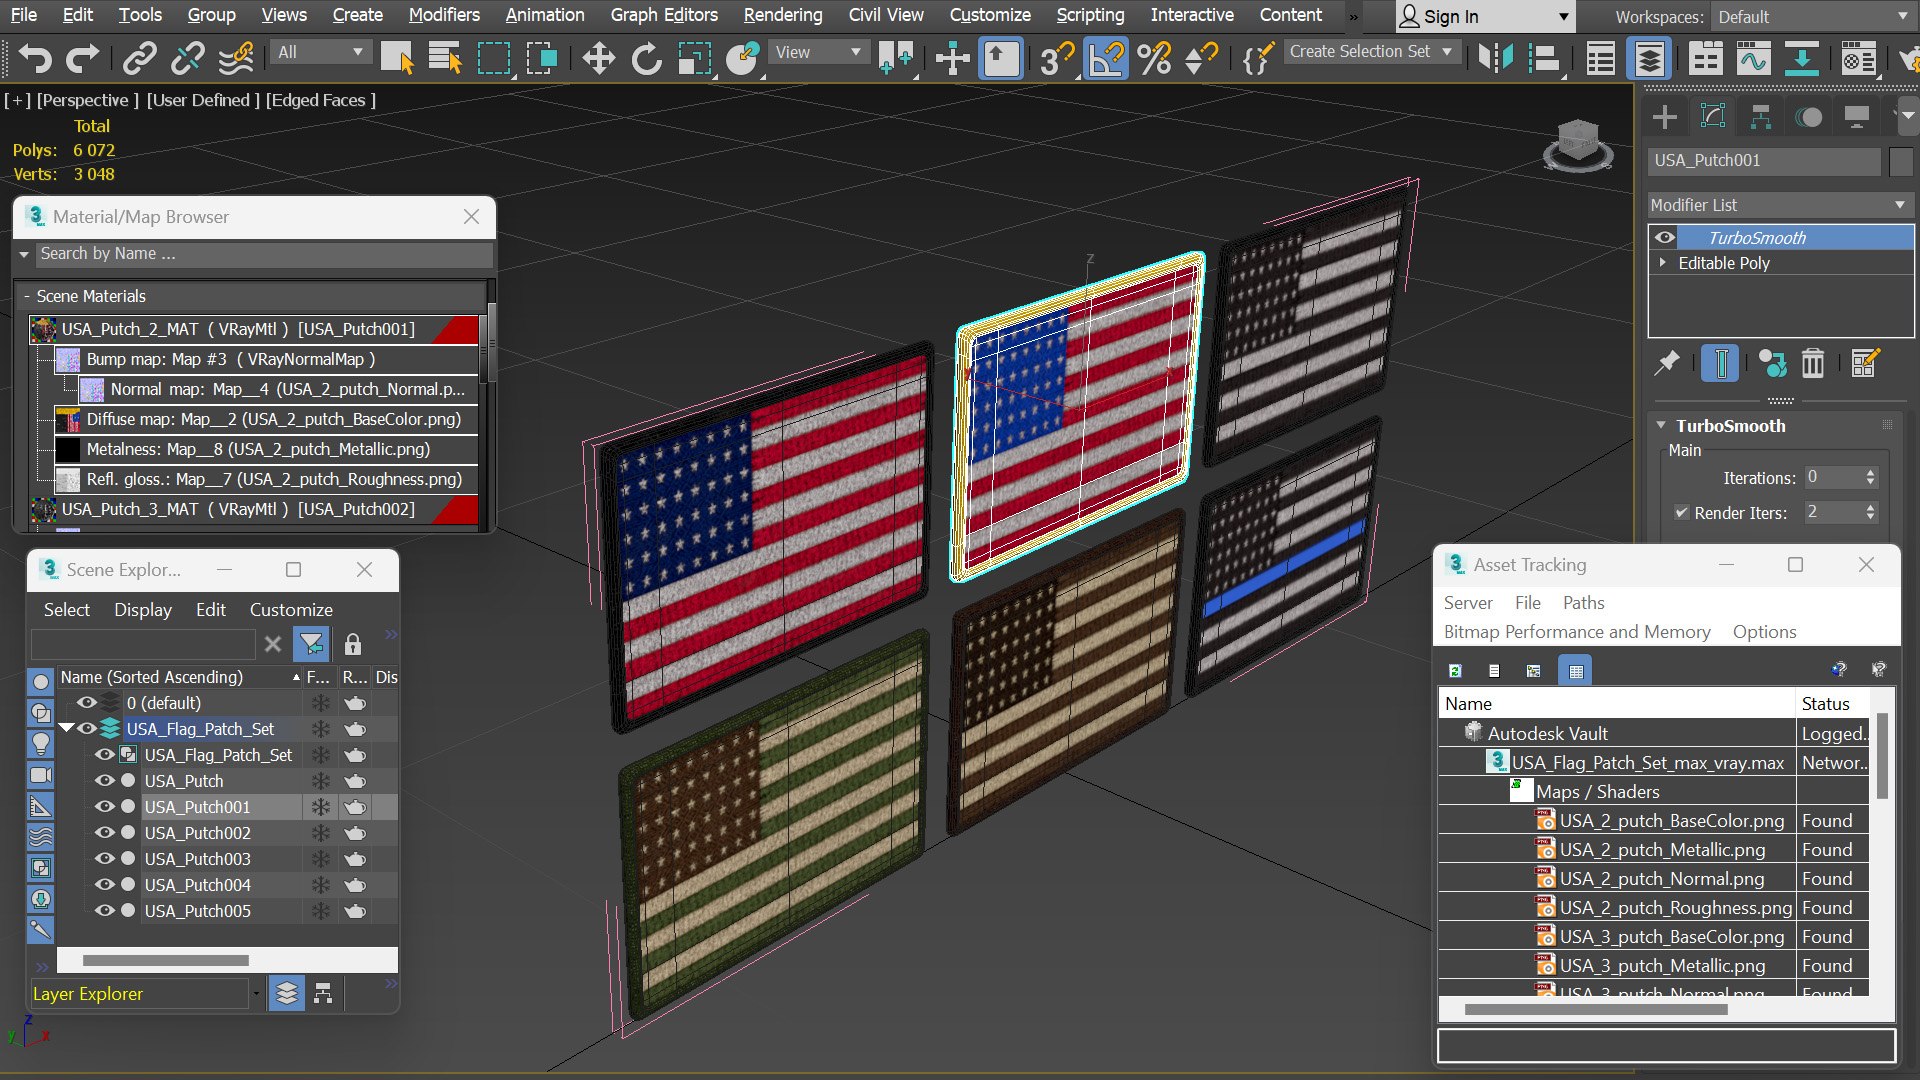This screenshot has height=1080, width=1920.
Task: Click the Undo arrow in the main toolbar
Action: (35, 59)
